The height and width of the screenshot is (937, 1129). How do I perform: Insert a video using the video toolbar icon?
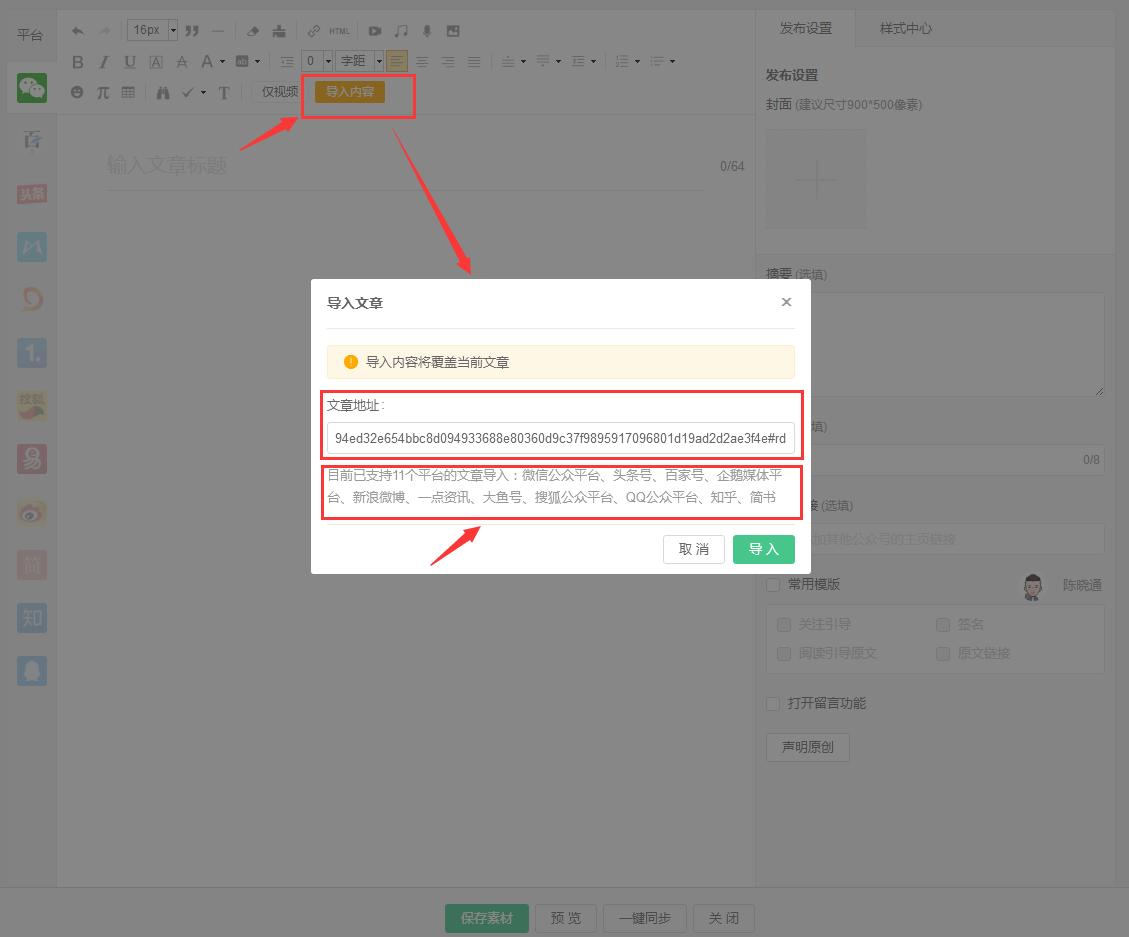374,31
